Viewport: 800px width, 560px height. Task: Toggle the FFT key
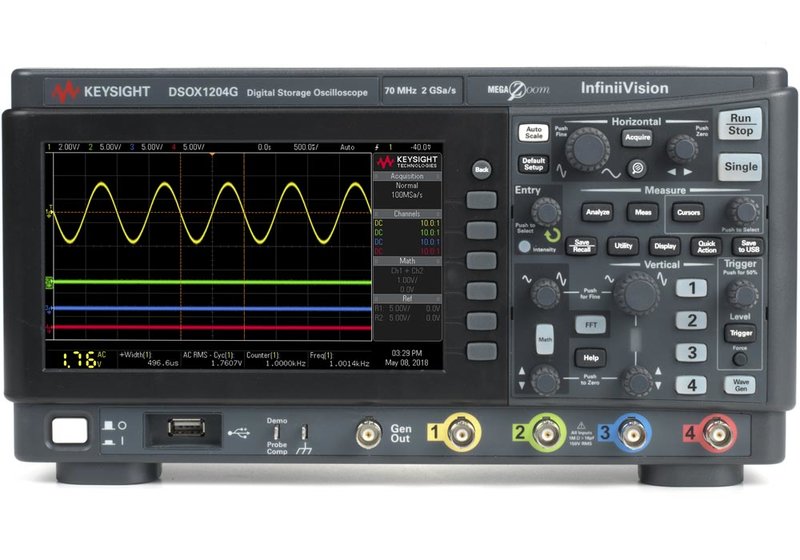(x=591, y=325)
